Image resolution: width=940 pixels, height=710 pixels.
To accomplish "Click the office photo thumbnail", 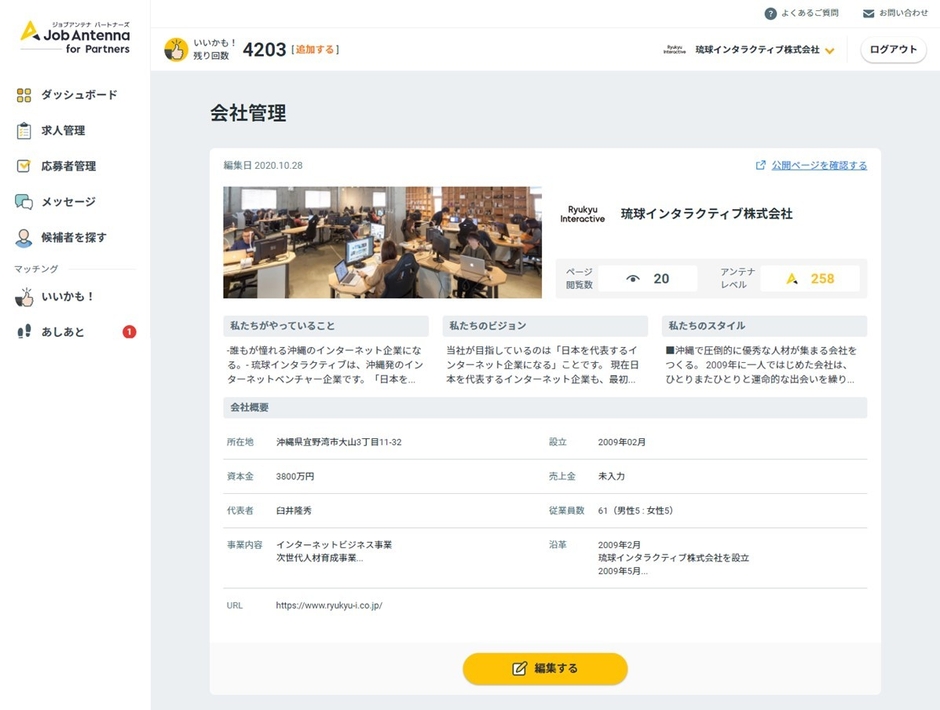I will tap(384, 242).
